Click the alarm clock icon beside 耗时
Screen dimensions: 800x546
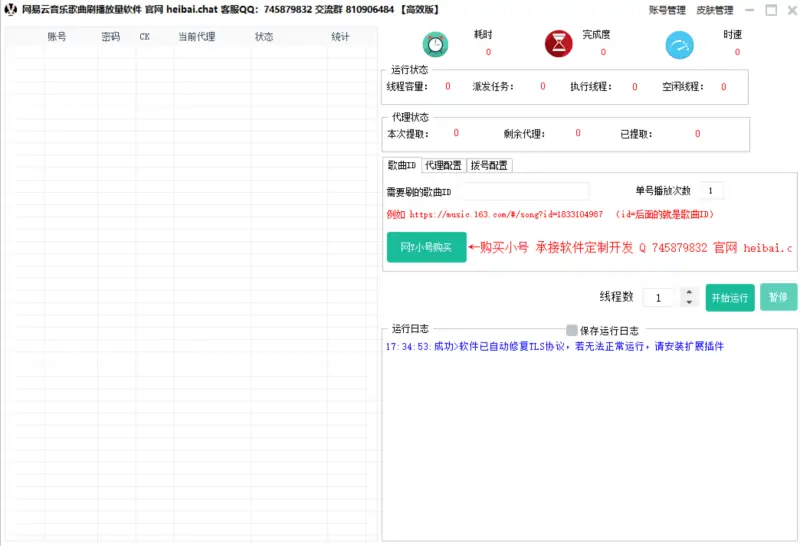coord(435,44)
